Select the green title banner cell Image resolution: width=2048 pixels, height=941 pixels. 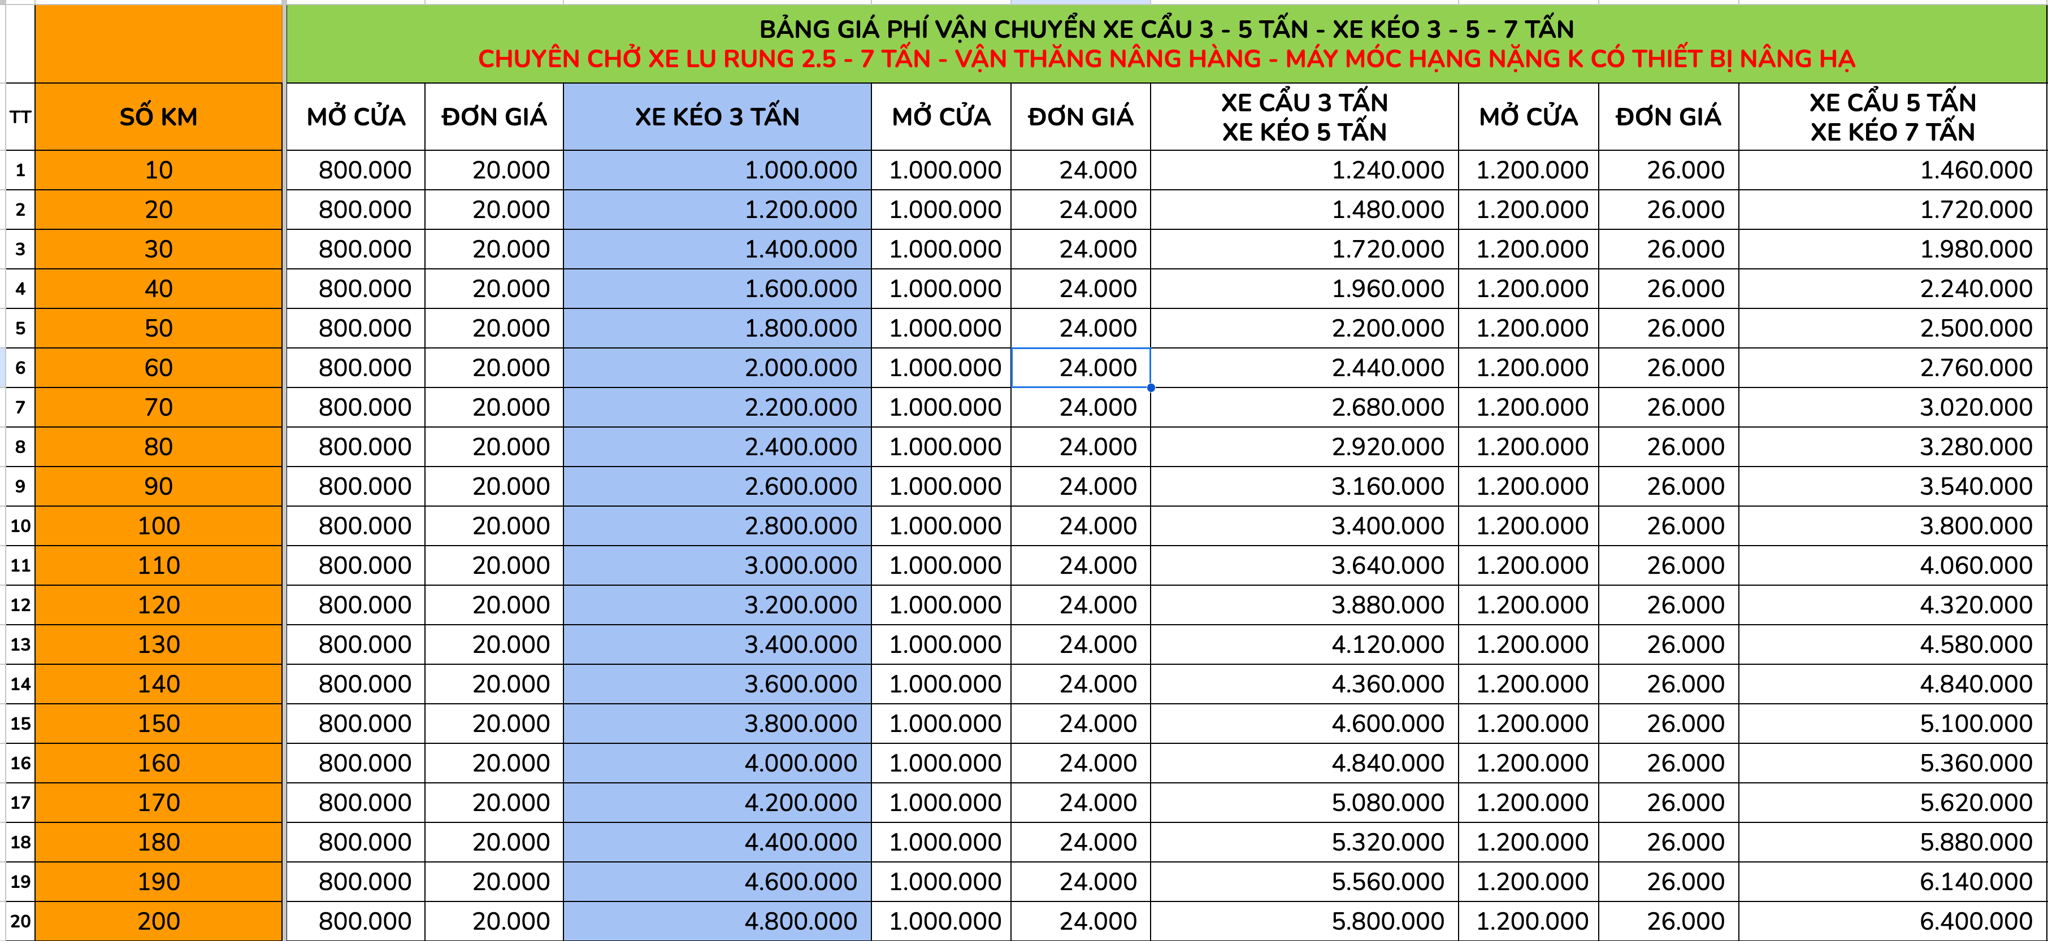coord(1166,44)
